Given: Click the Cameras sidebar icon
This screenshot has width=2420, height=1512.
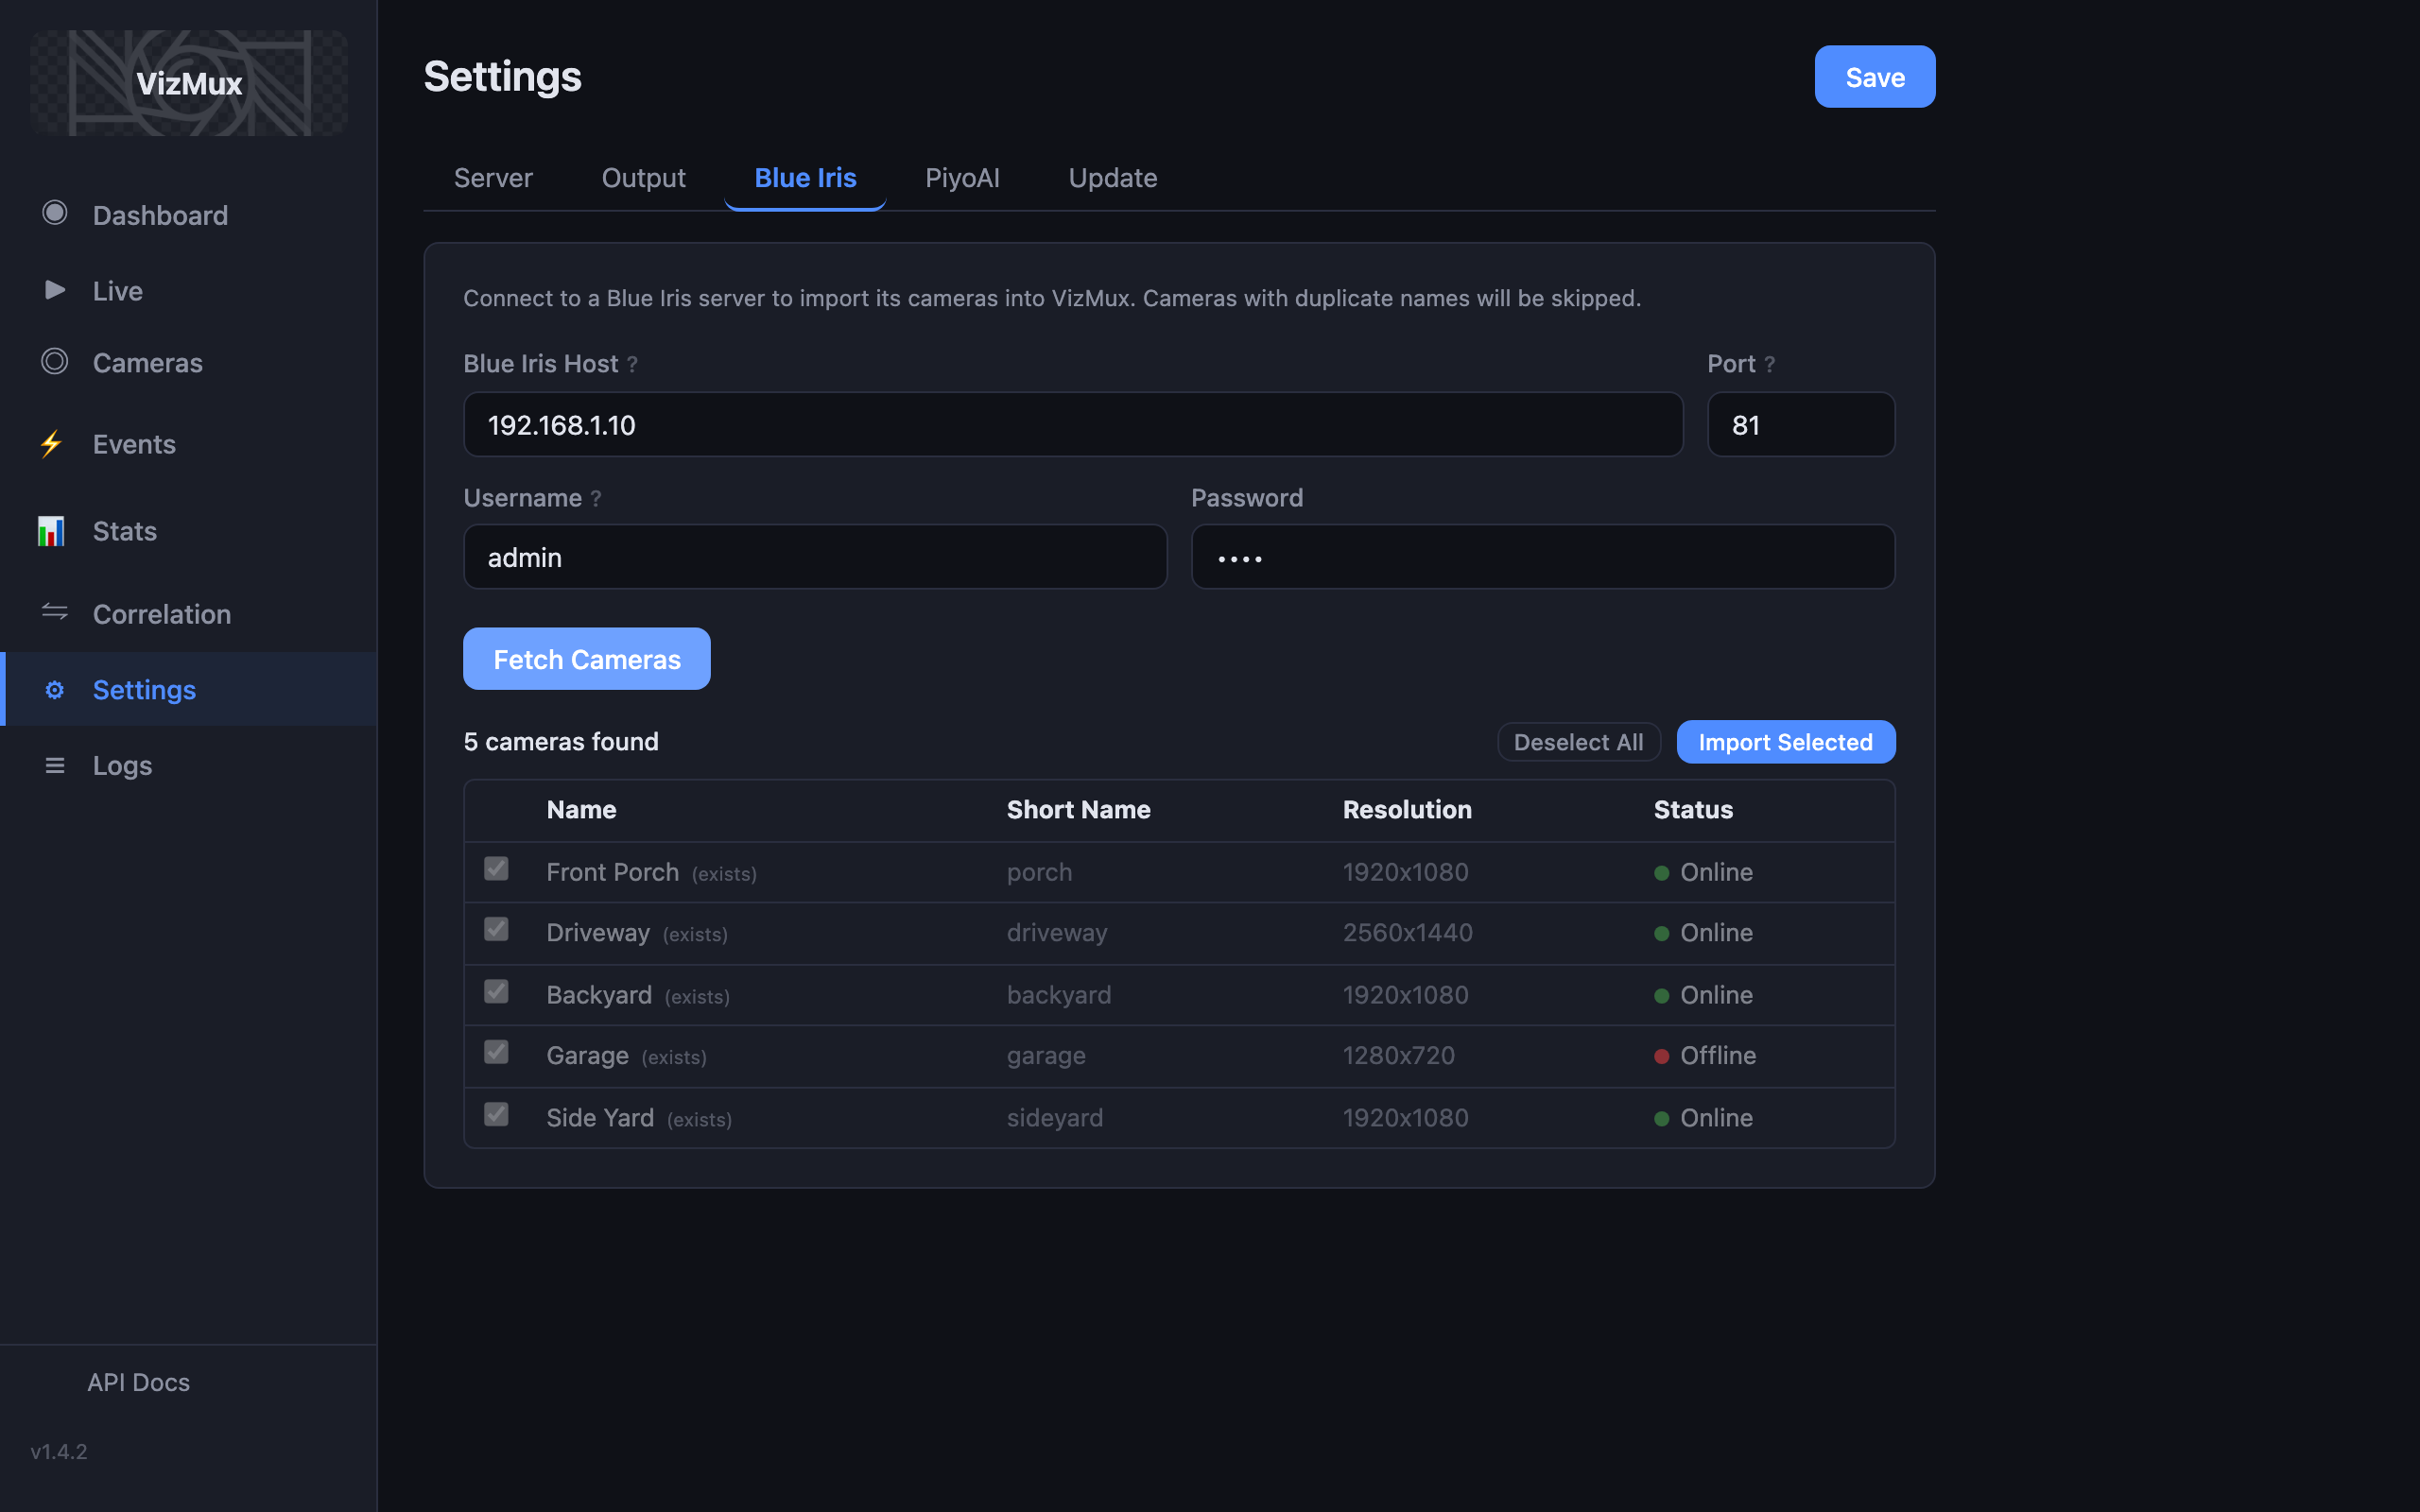Looking at the screenshot, I should pos(55,361).
